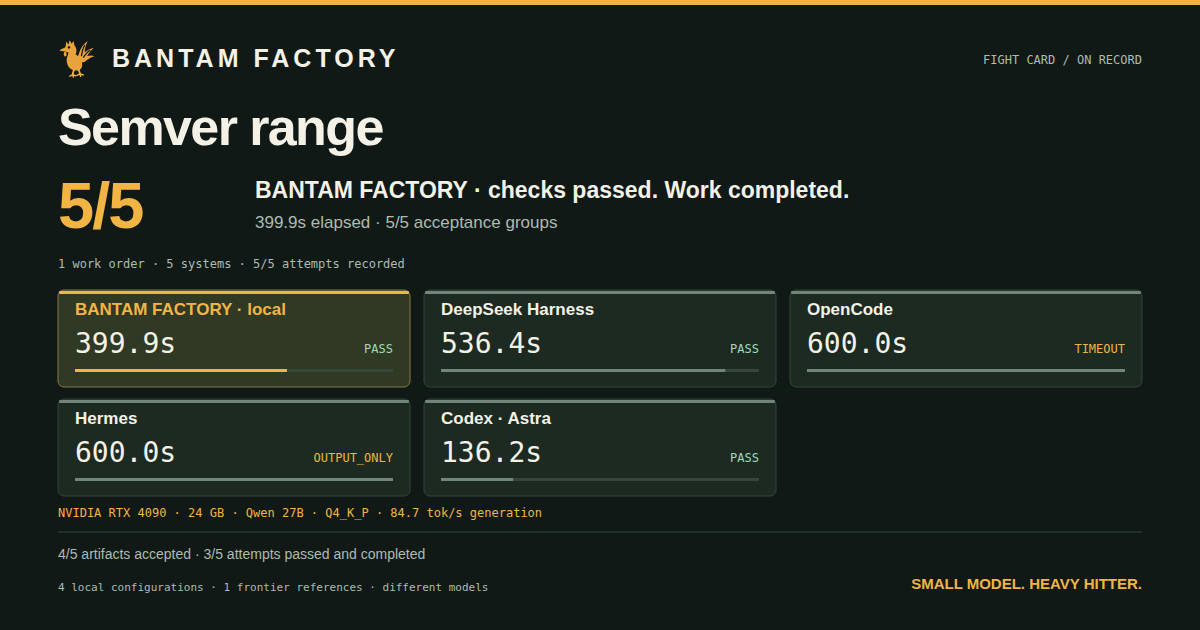Click the OUTPUT_ONLY status on Hermes
This screenshot has width=1200, height=630.
(353, 458)
